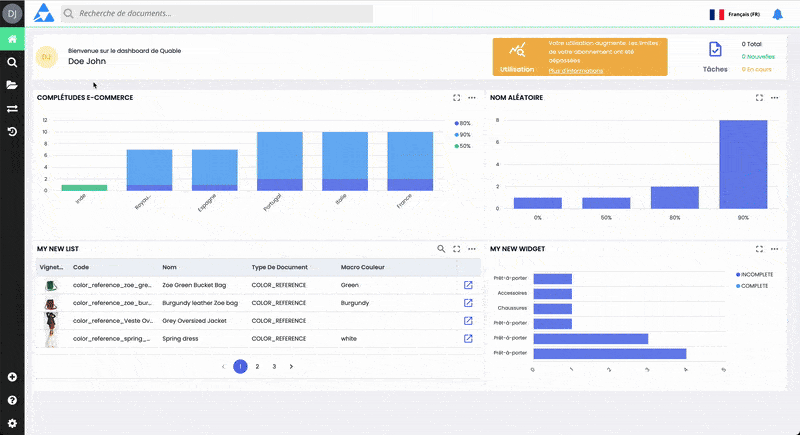Expand My New List widget to fullscreen
The height and width of the screenshot is (435, 800).
[x=457, y=249]
